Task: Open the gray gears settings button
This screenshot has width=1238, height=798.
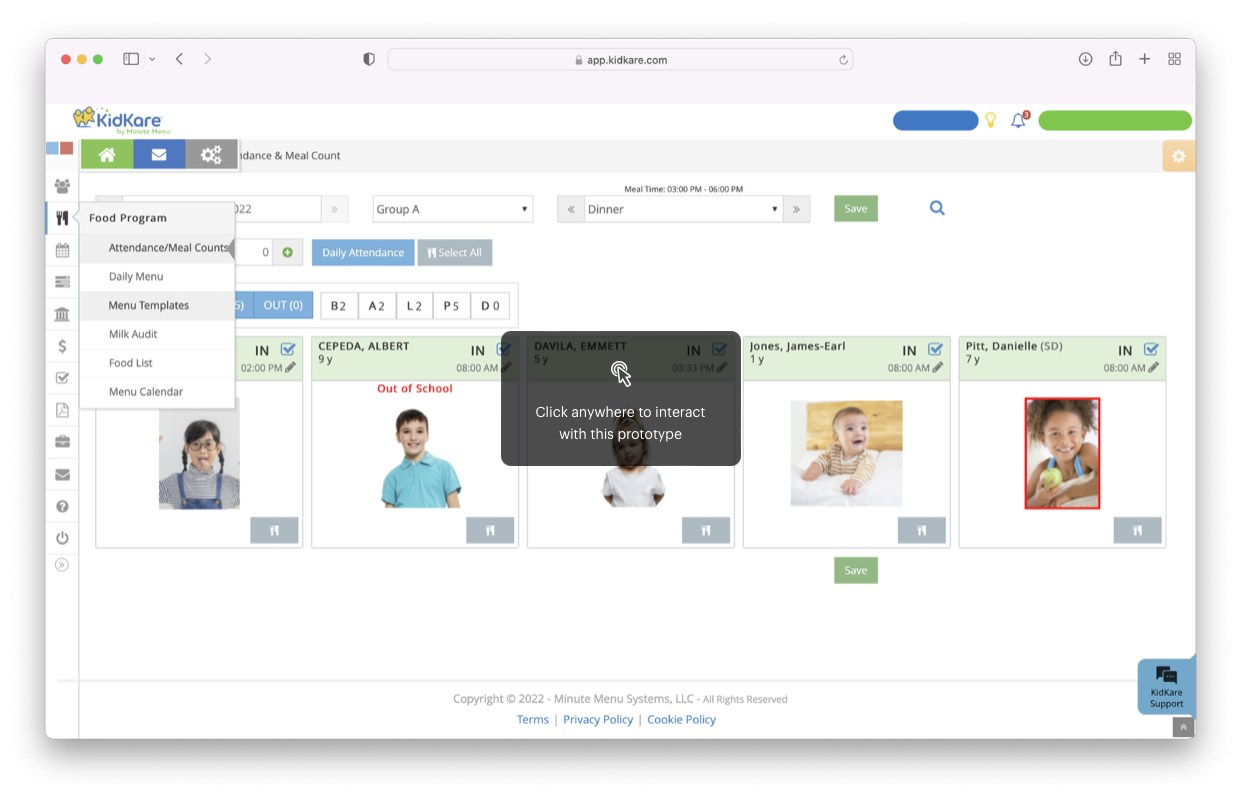Action: pyautogui.click(x=211, y=155)
